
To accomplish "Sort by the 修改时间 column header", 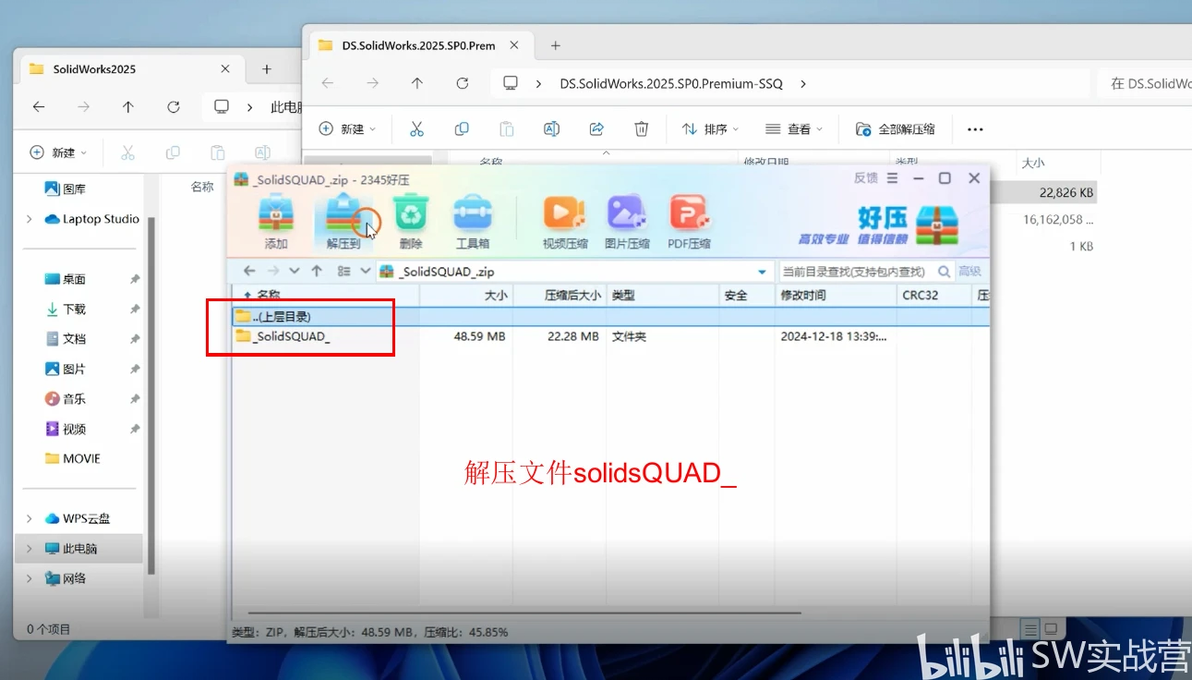I will tap(835, 295).
